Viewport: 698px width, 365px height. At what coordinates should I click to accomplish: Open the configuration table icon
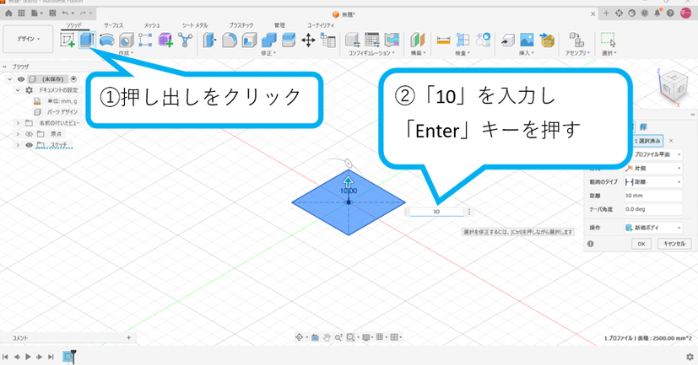(x=372, y=40)
